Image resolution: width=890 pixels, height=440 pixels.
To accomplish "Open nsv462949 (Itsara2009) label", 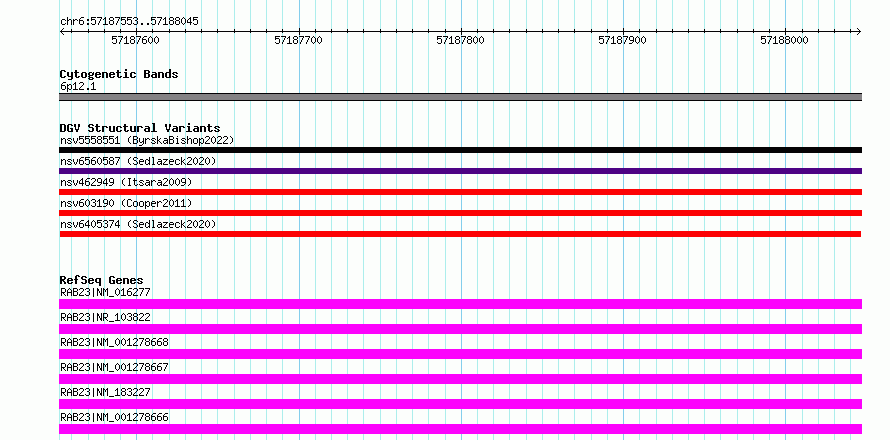I will pos(126,182).
